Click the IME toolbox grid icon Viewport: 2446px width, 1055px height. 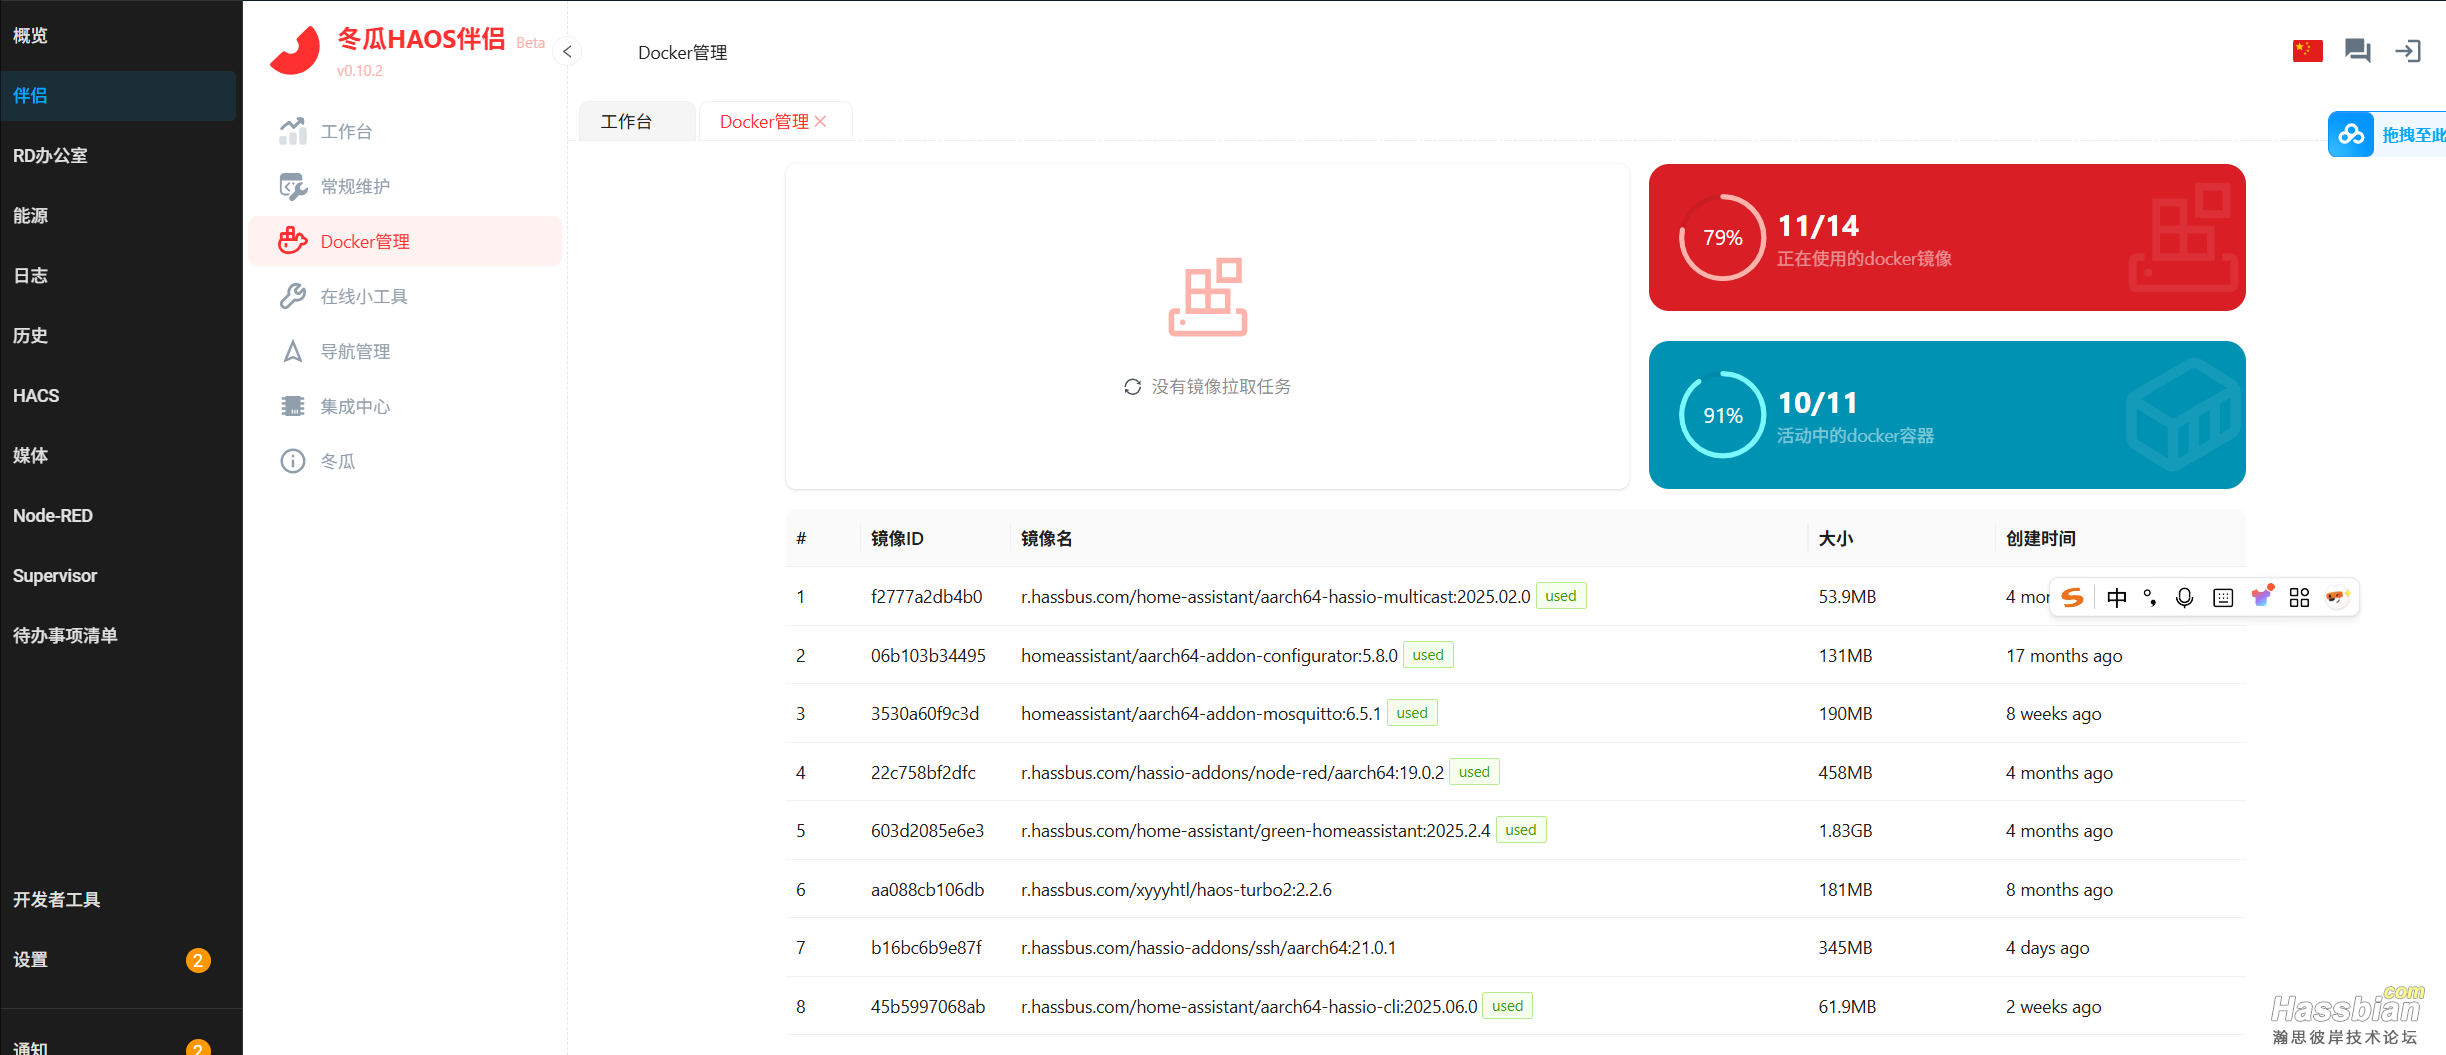2299,597
